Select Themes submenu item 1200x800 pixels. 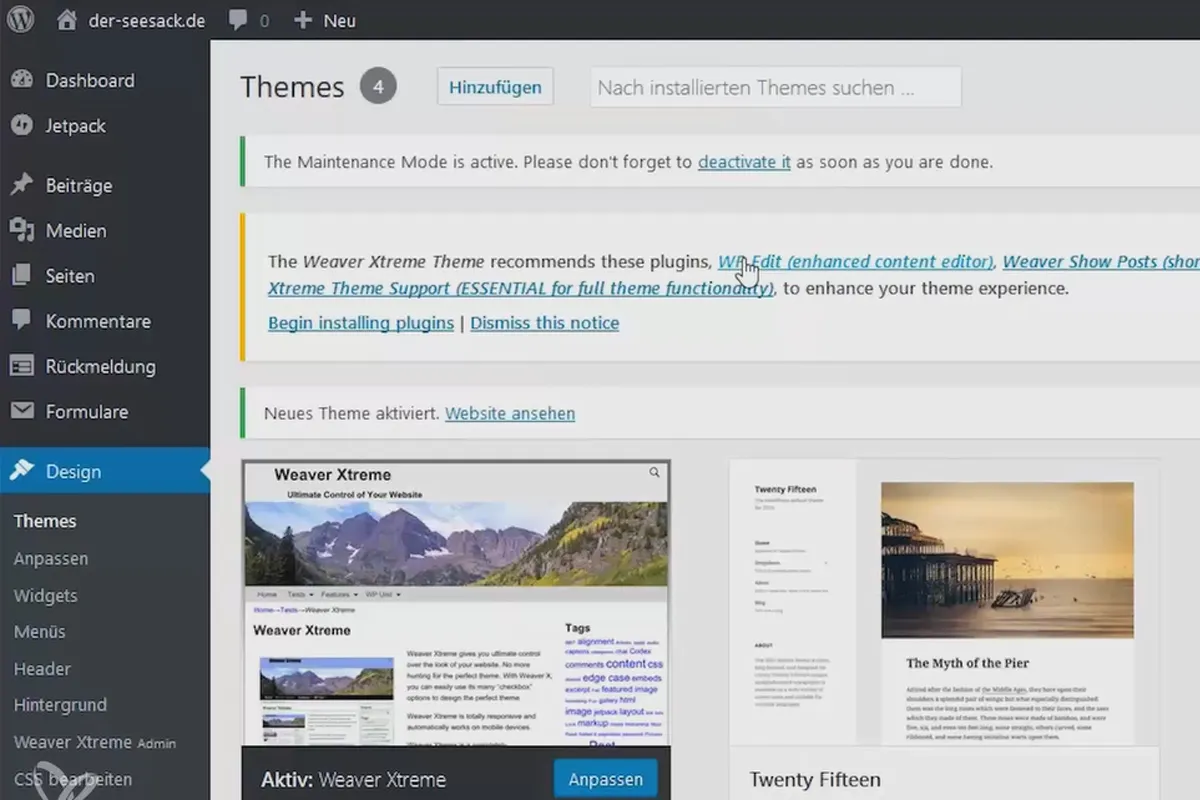[45, 521]
